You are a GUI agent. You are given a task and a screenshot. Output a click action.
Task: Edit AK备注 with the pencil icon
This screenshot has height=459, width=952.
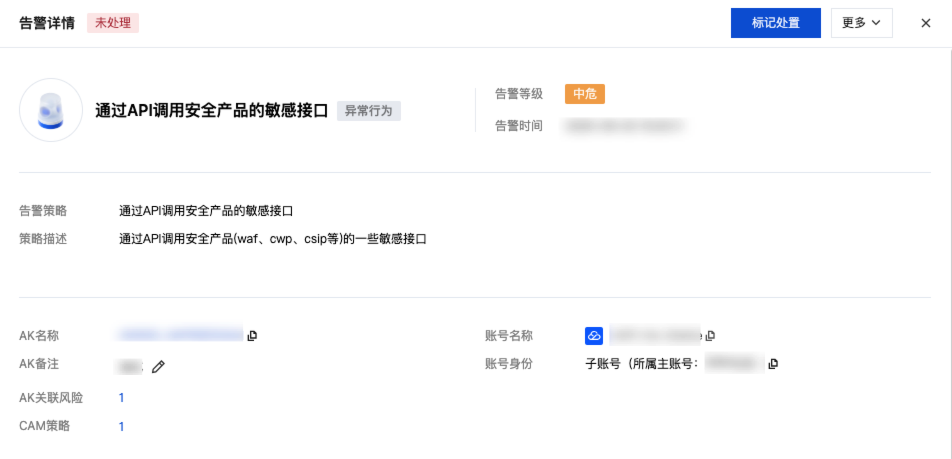point(158,367)
